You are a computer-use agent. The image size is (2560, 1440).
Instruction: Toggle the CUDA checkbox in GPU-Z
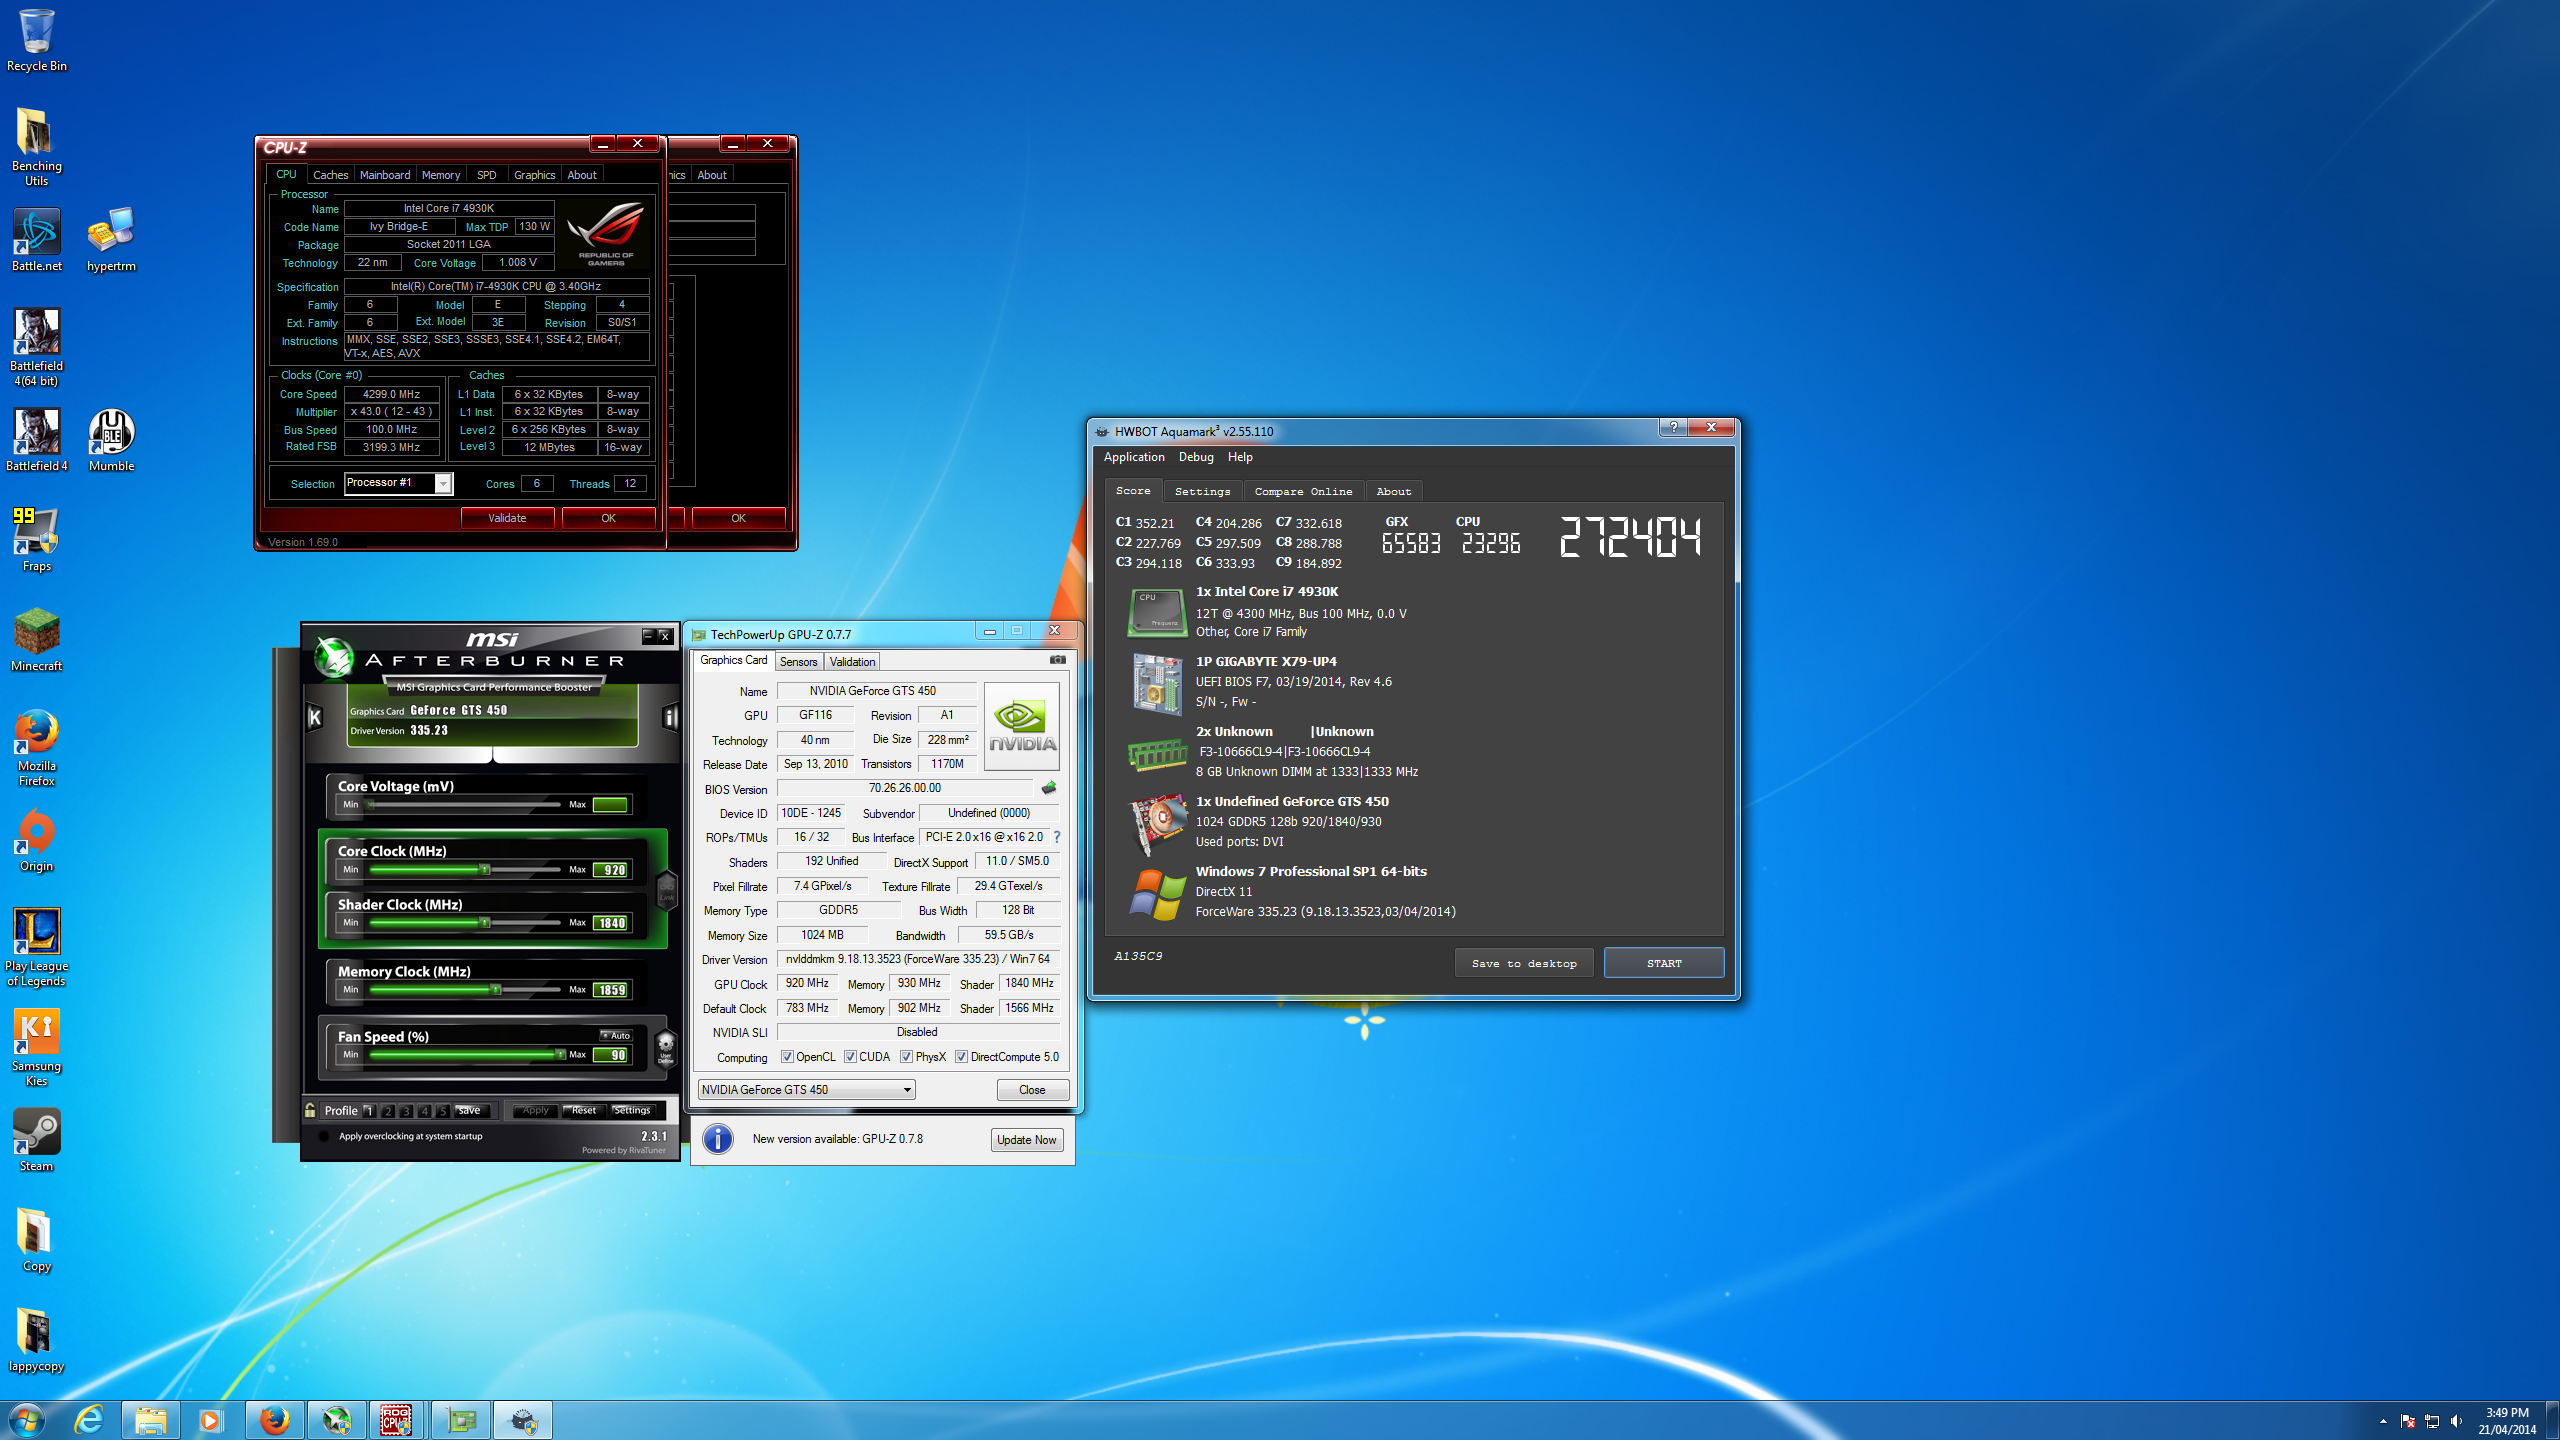850,1057
